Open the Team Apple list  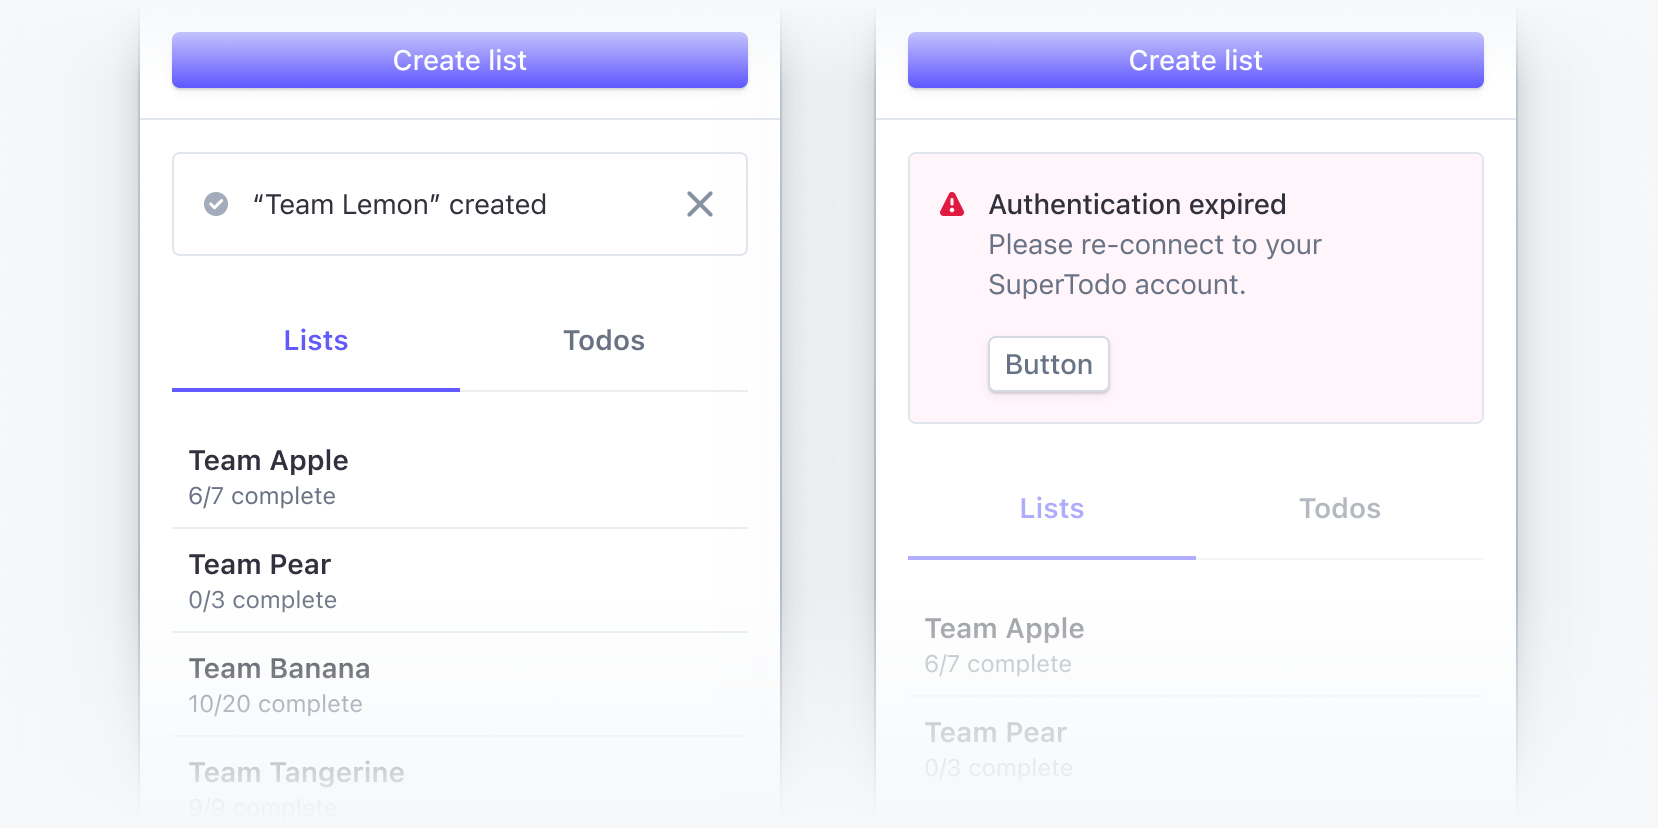tap(268, 460)
